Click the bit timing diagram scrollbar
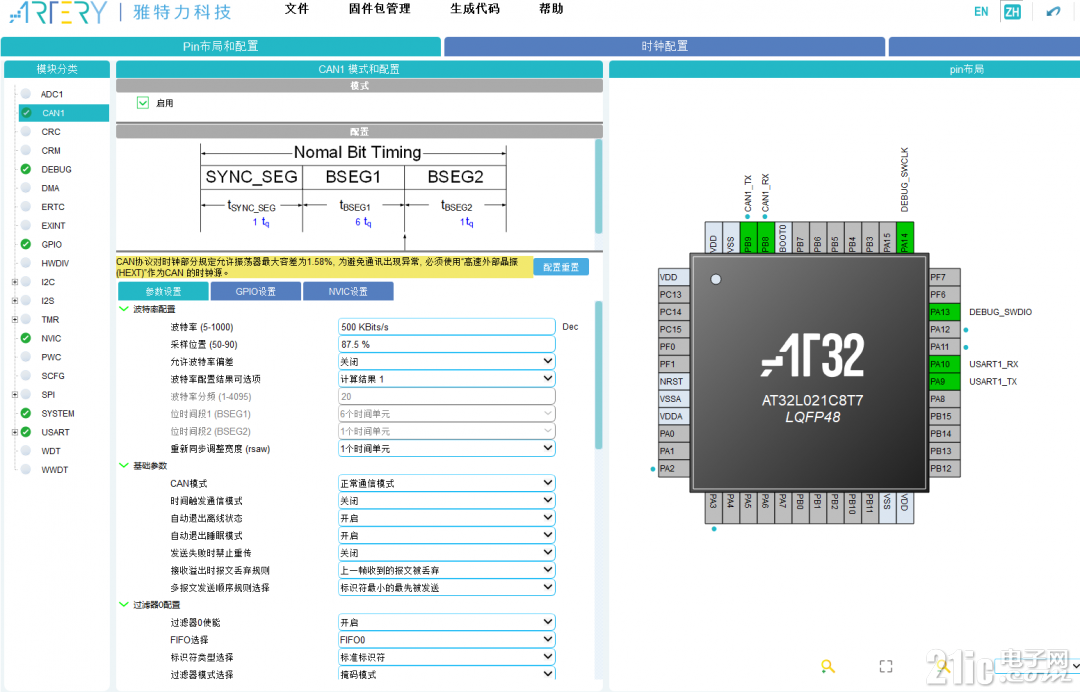 [599, 186]
